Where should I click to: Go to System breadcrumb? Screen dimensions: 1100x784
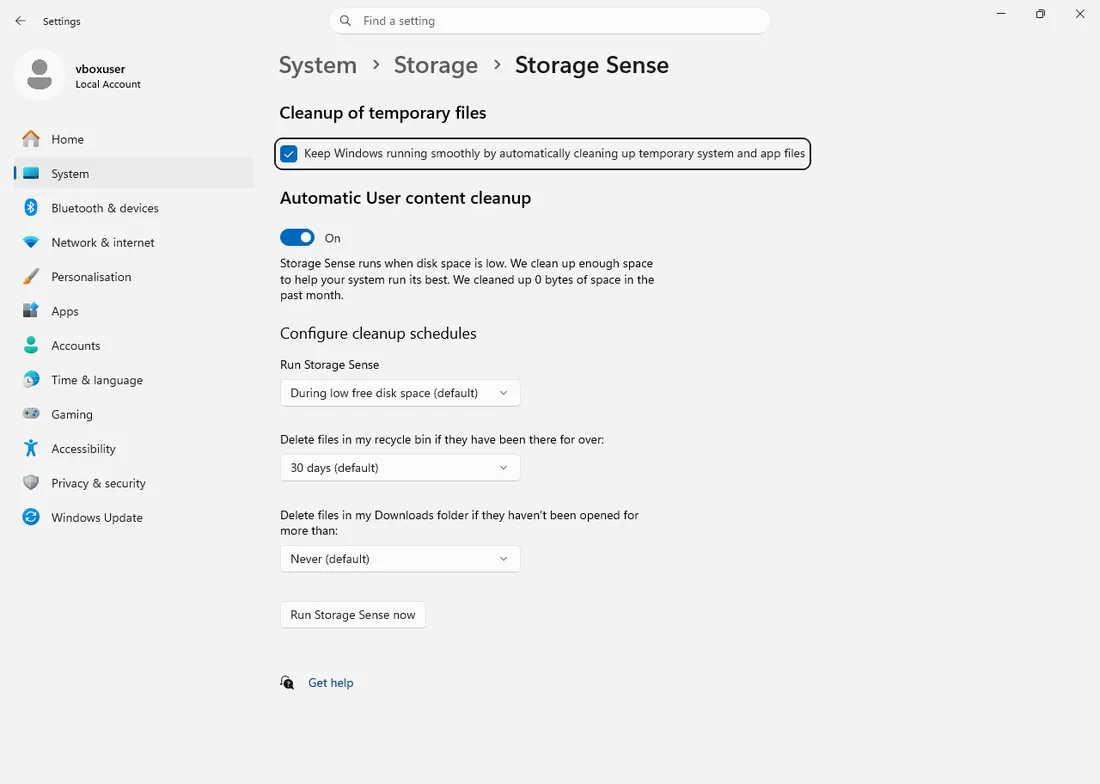tap(318, 65)
